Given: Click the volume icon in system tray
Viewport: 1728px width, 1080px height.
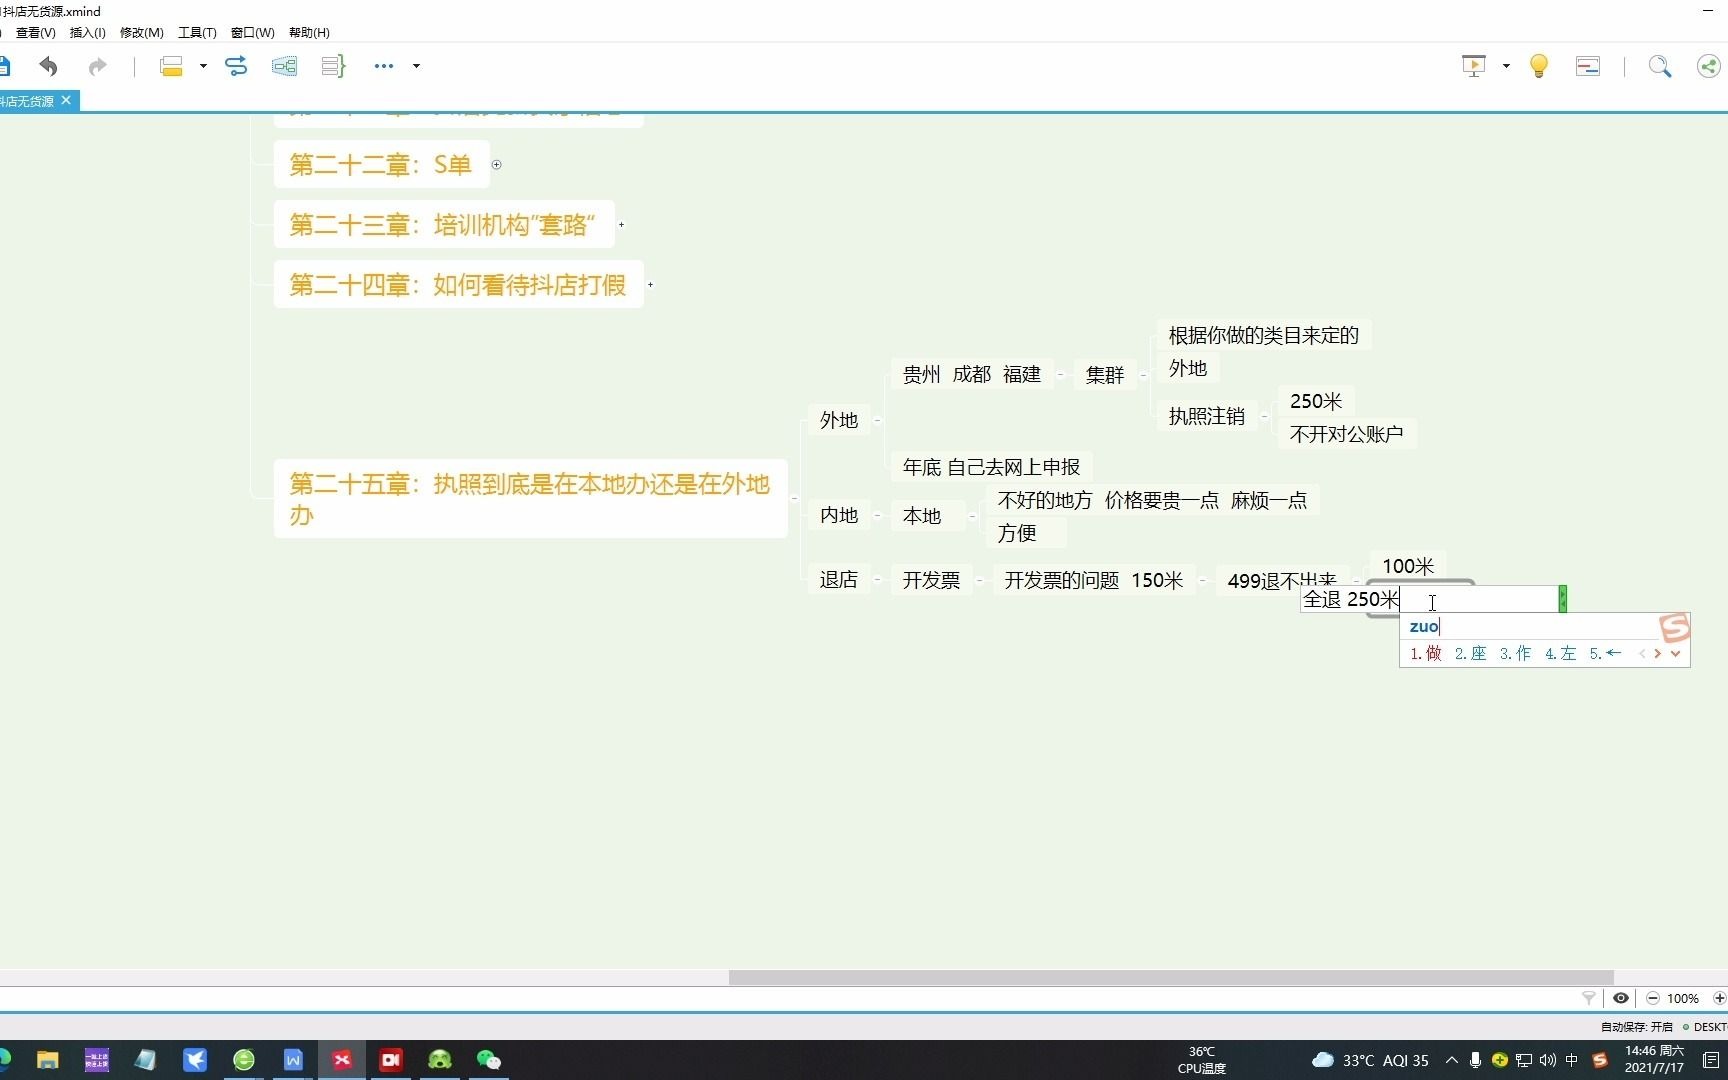Looking at the screenshot, I should click(1547, 1060).
